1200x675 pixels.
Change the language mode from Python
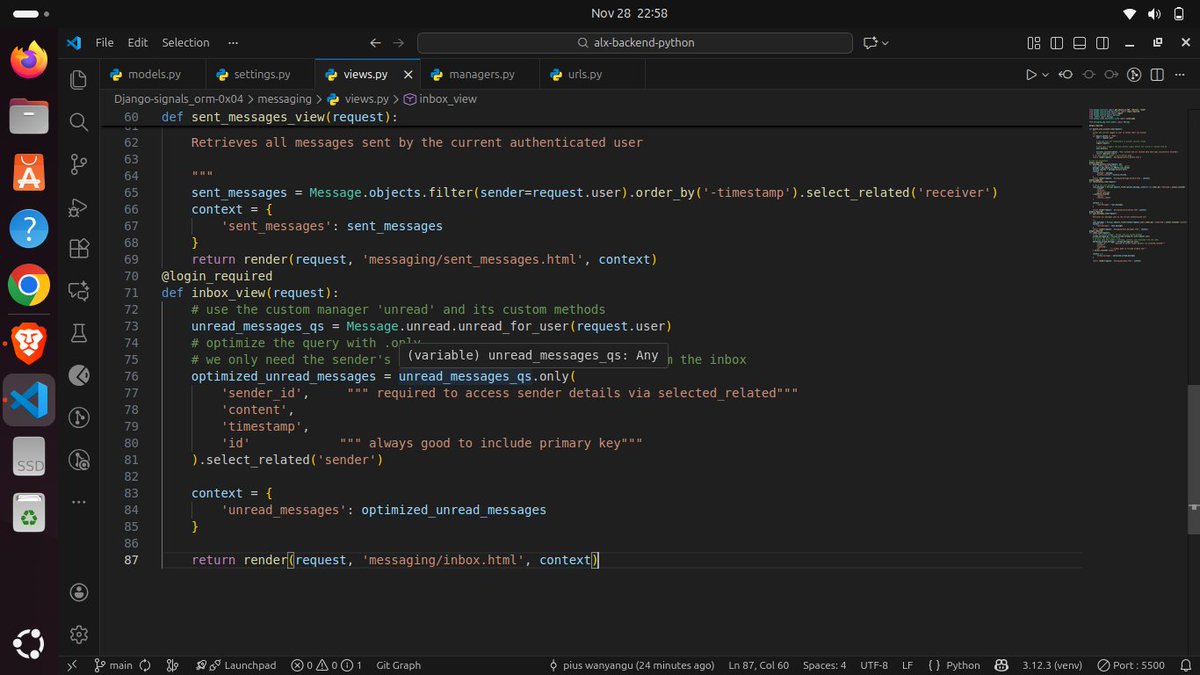tap(963, 665)
